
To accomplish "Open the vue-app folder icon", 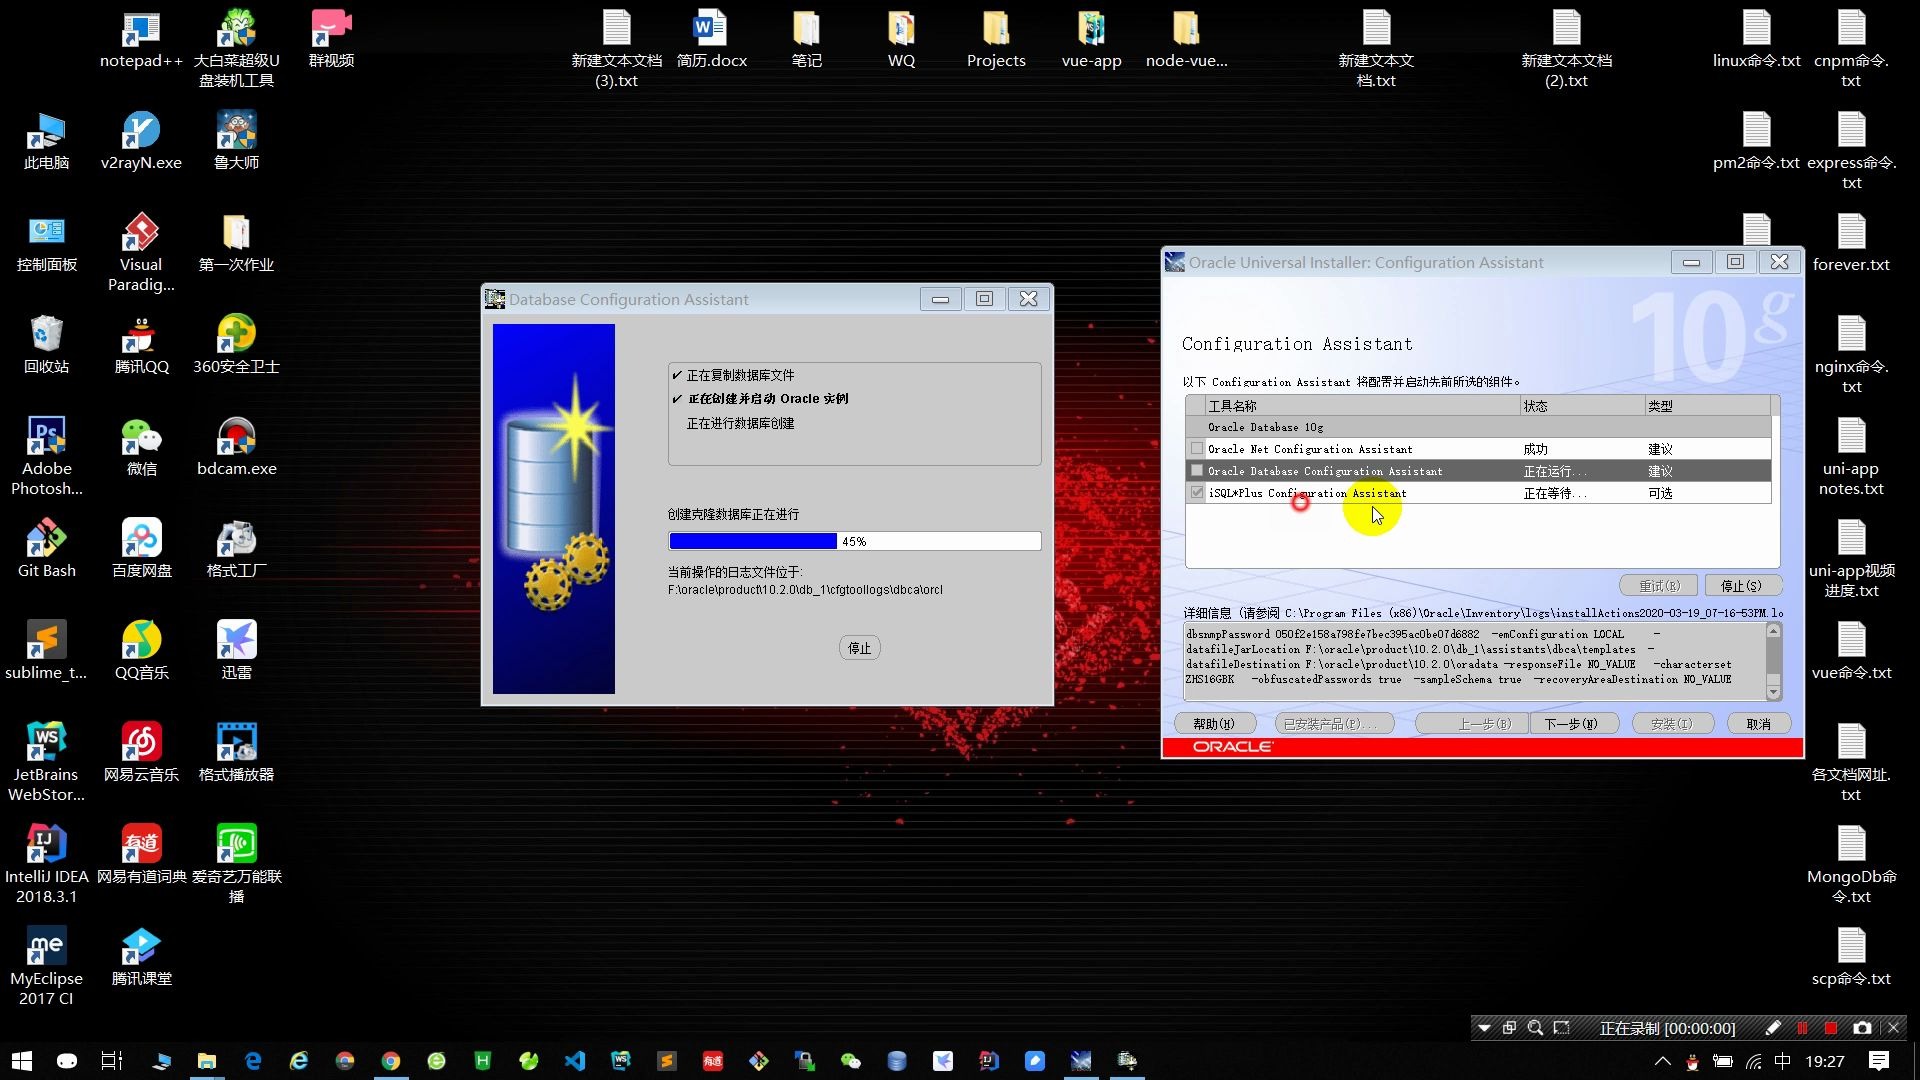I will point(1091,40).
